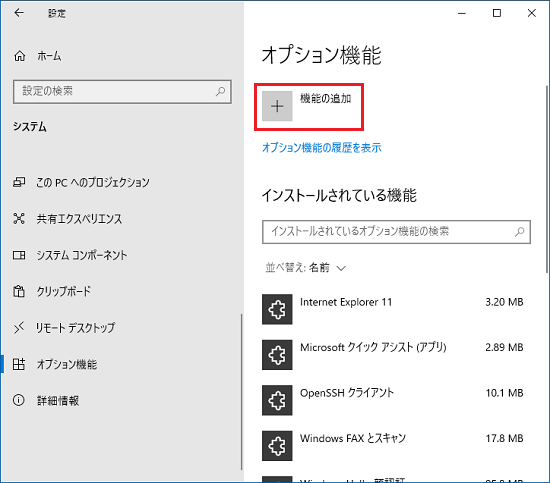Minimize the 設定 window
This screenshot has width=550, height=483.
pos(462,13)
